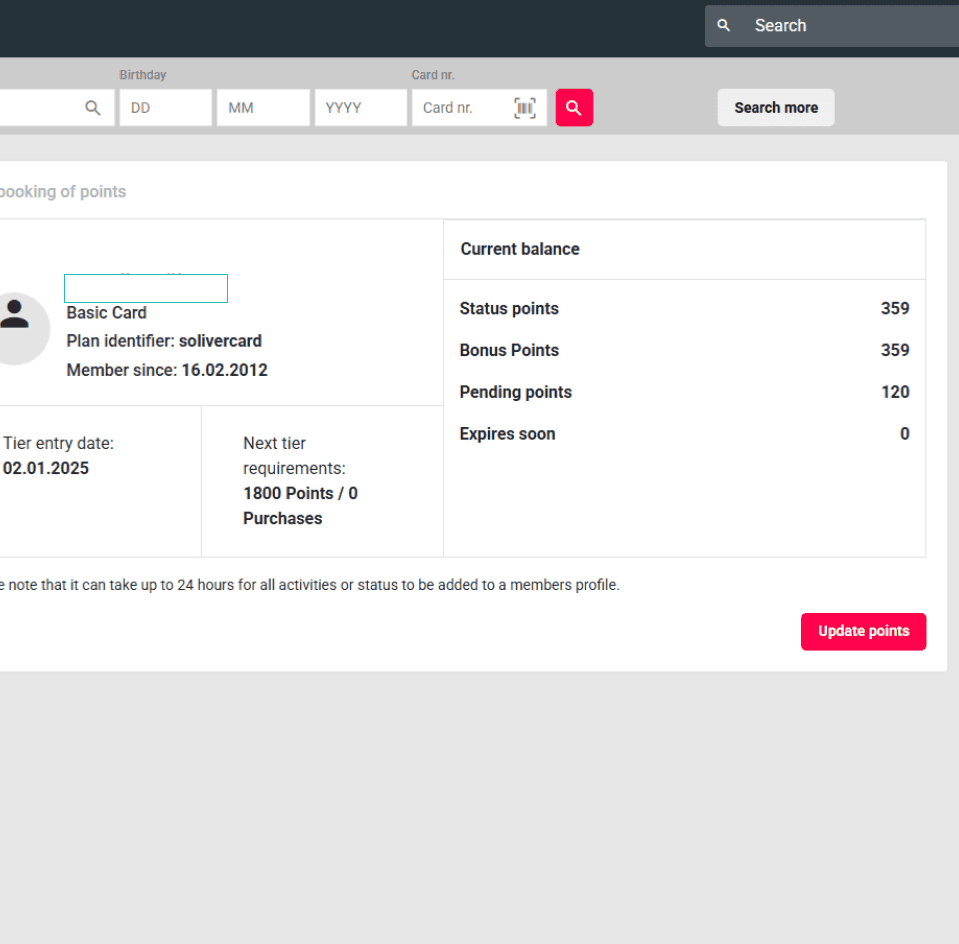
Task: Click the Pending points label
Action: coord(515,392)
